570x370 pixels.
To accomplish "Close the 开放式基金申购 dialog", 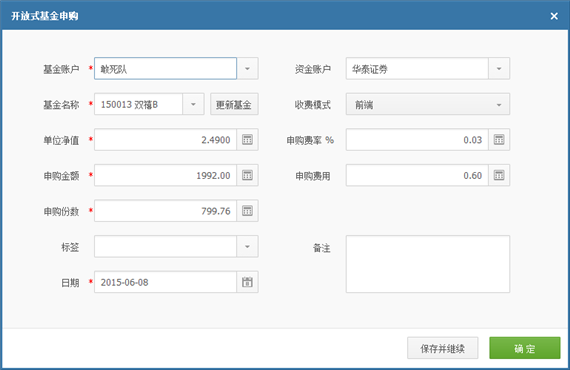I will pyautogui.click(x=554, y=16).
